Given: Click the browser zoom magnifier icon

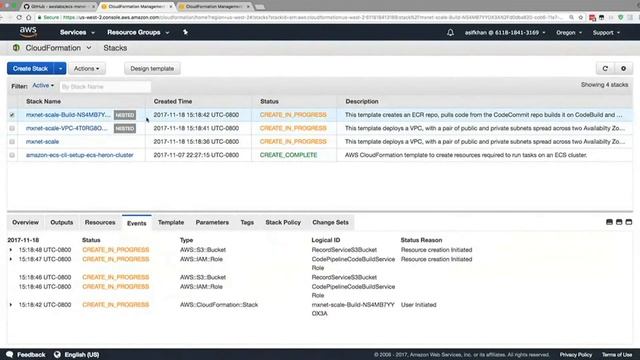Looking at the screenshot, I should click(x=571, y=18).
